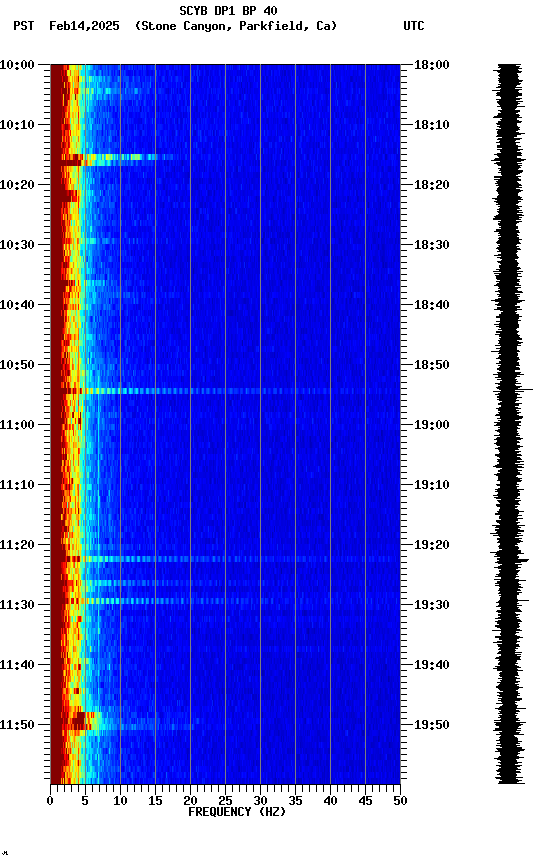Click the title text SCYB DP1 BP 40
The width and height of the screenshot is (552, 864).
click(228, 10)
